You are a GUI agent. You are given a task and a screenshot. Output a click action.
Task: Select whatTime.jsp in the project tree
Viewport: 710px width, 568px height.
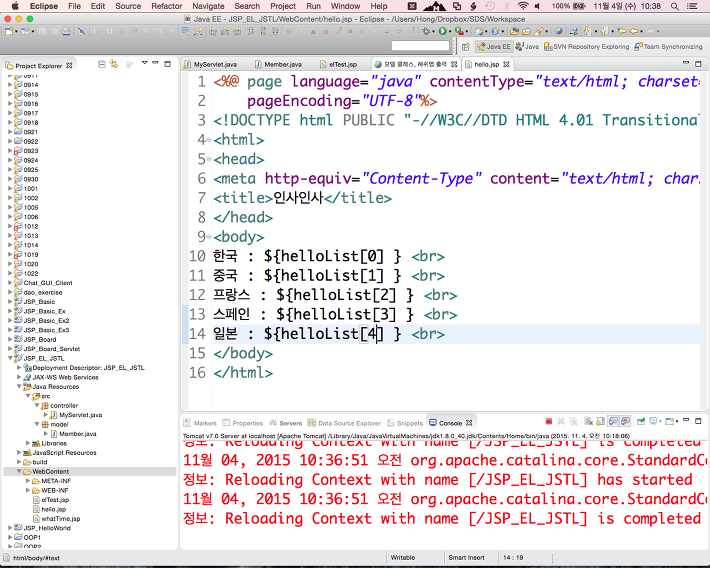pos(61,519)
